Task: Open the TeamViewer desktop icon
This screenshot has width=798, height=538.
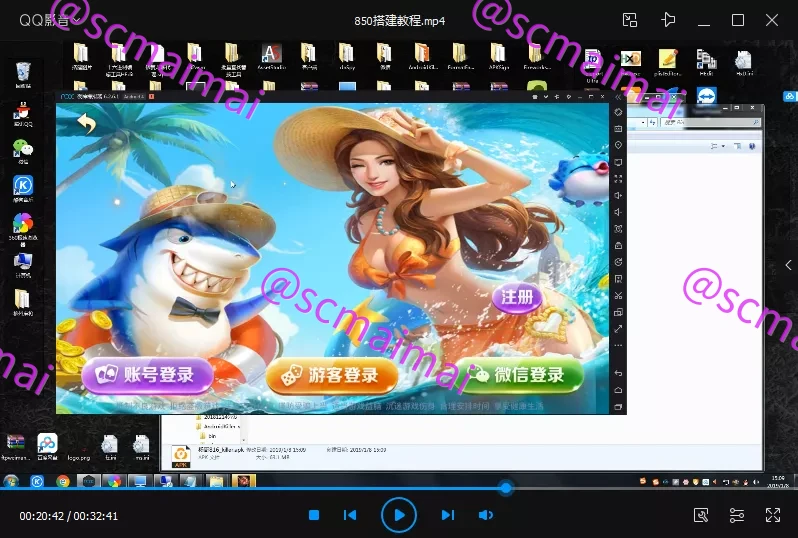Action: 706,96
